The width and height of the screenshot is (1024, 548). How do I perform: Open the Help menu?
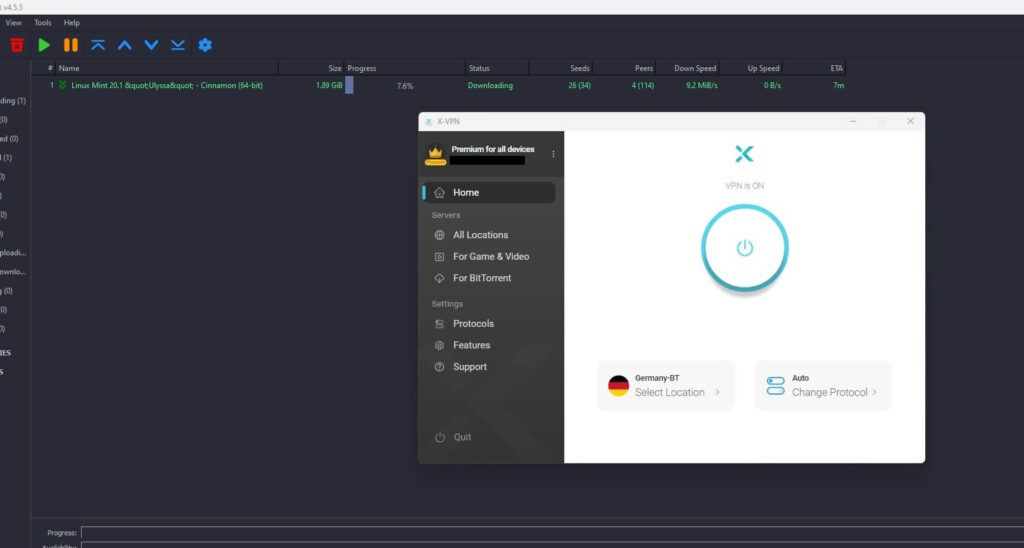[72, 23]
